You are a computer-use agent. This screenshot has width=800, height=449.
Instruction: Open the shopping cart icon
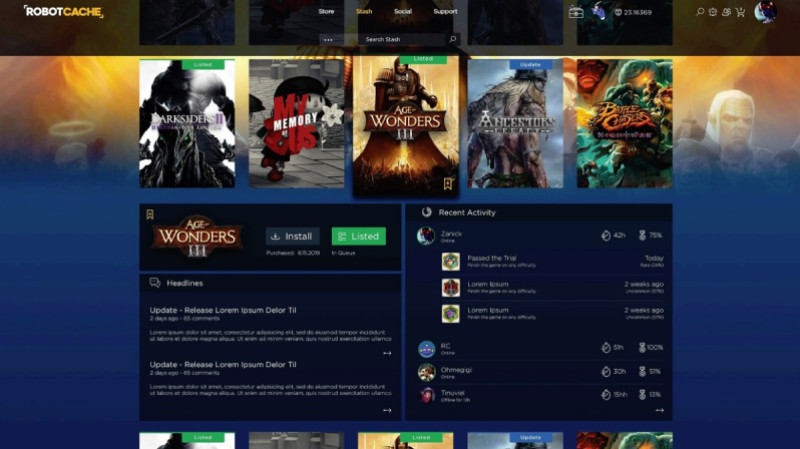click(x=740, y=12)
